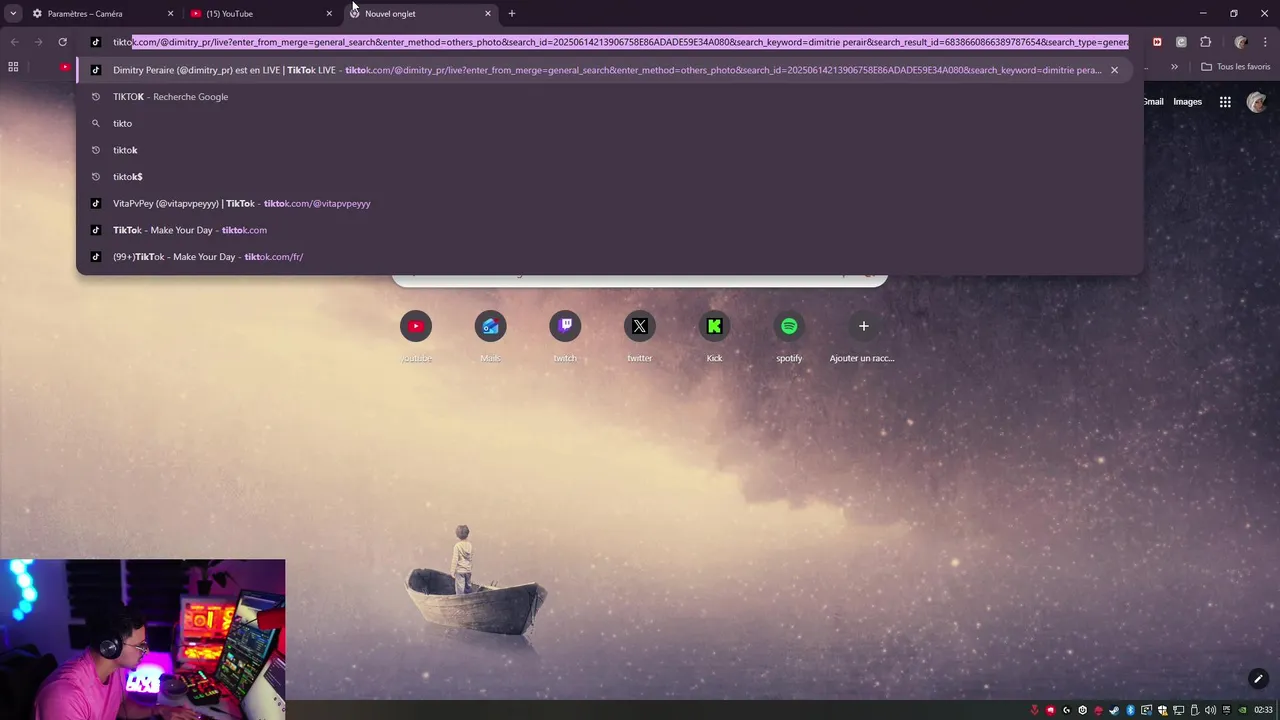Open the YouTube shortcut tile
The height and width of the screenshot is (720, 1280).
click(x=416, y=326)
